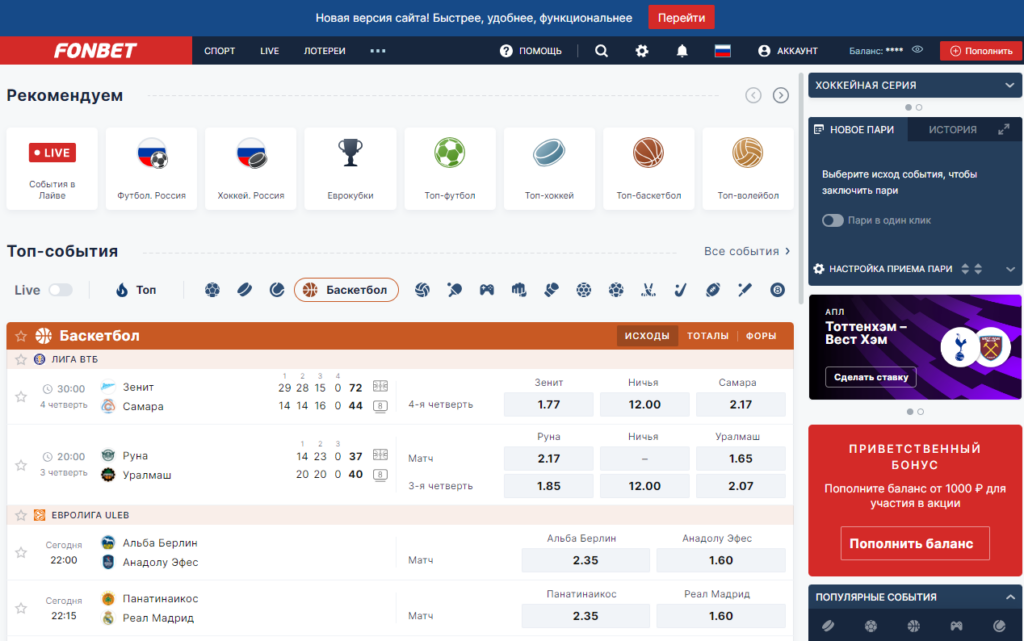
Task: Select tennis icon in Популярные события
Action: (999, 626)
